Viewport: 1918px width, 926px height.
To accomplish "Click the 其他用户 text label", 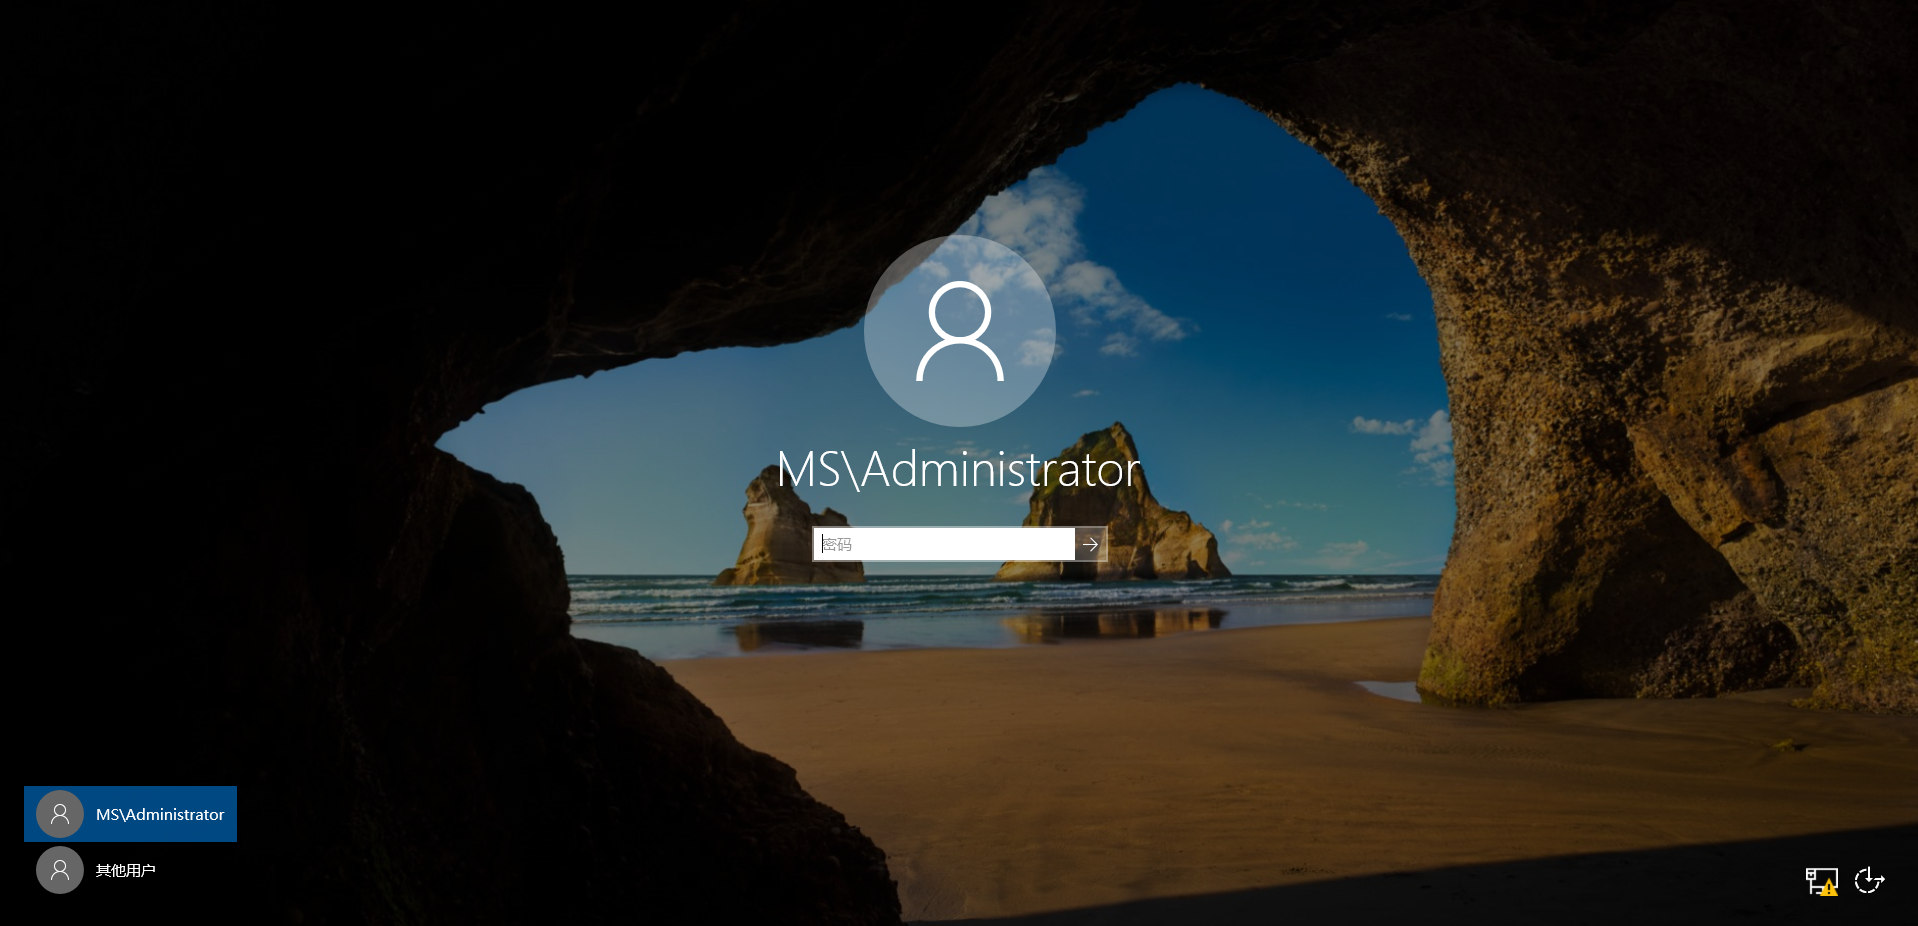I will pos(126,871).
